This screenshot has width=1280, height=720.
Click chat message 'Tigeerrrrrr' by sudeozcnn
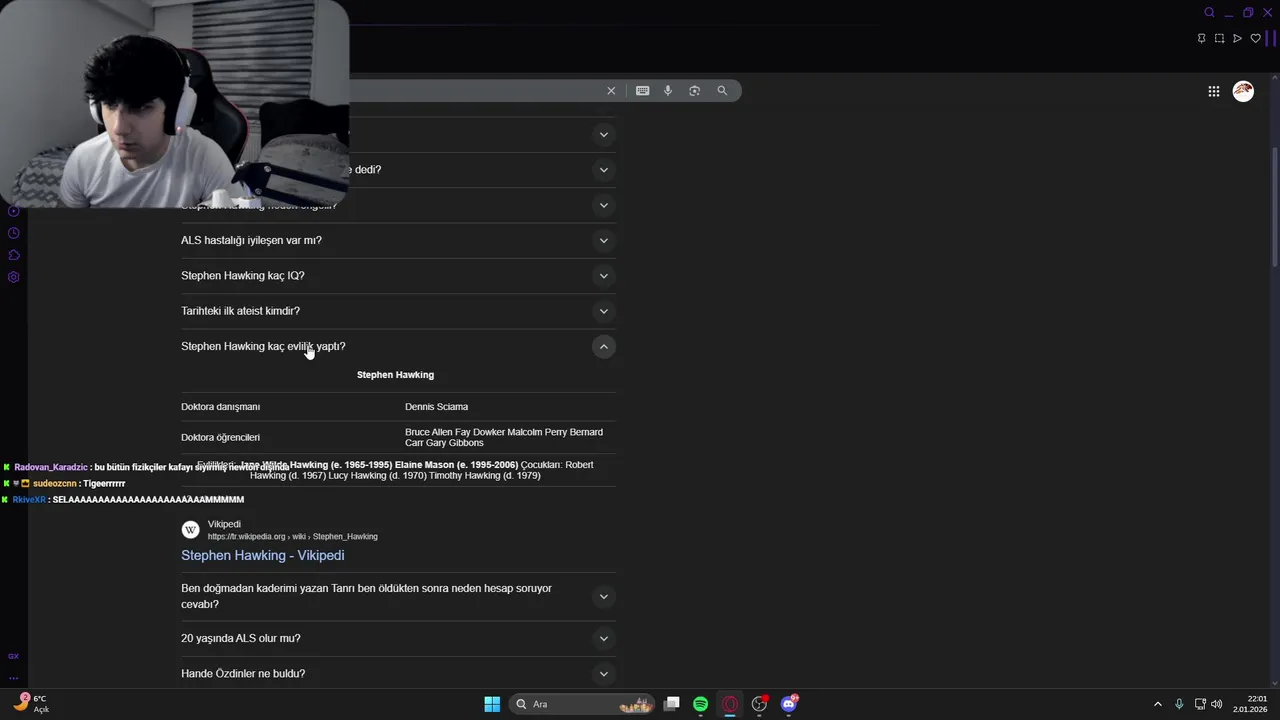[68, 483]
